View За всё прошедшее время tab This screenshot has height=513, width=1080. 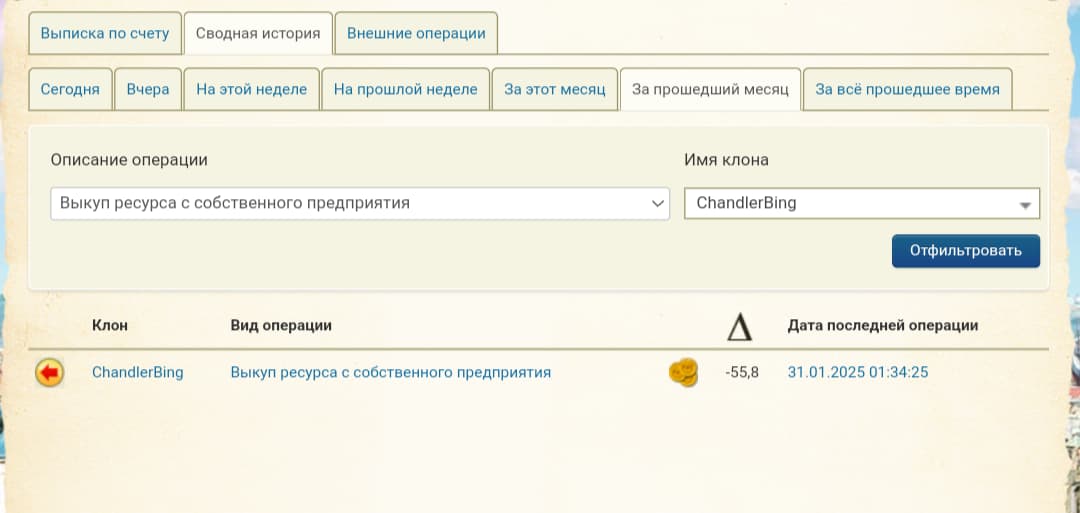click(x=907, y=89)
